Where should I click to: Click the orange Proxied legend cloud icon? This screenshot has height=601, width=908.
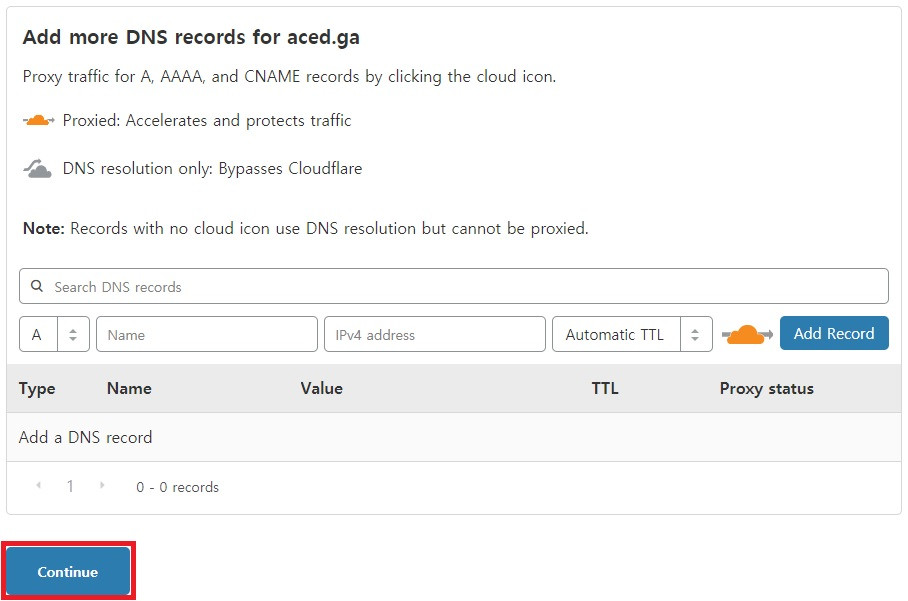(37, 118)
